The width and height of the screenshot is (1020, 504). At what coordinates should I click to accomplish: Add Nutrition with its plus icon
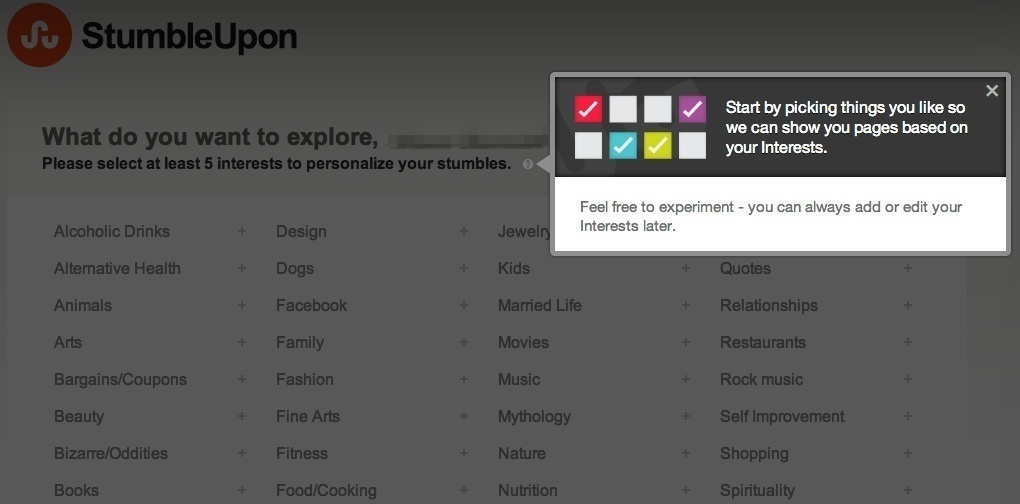click(686, 490)
